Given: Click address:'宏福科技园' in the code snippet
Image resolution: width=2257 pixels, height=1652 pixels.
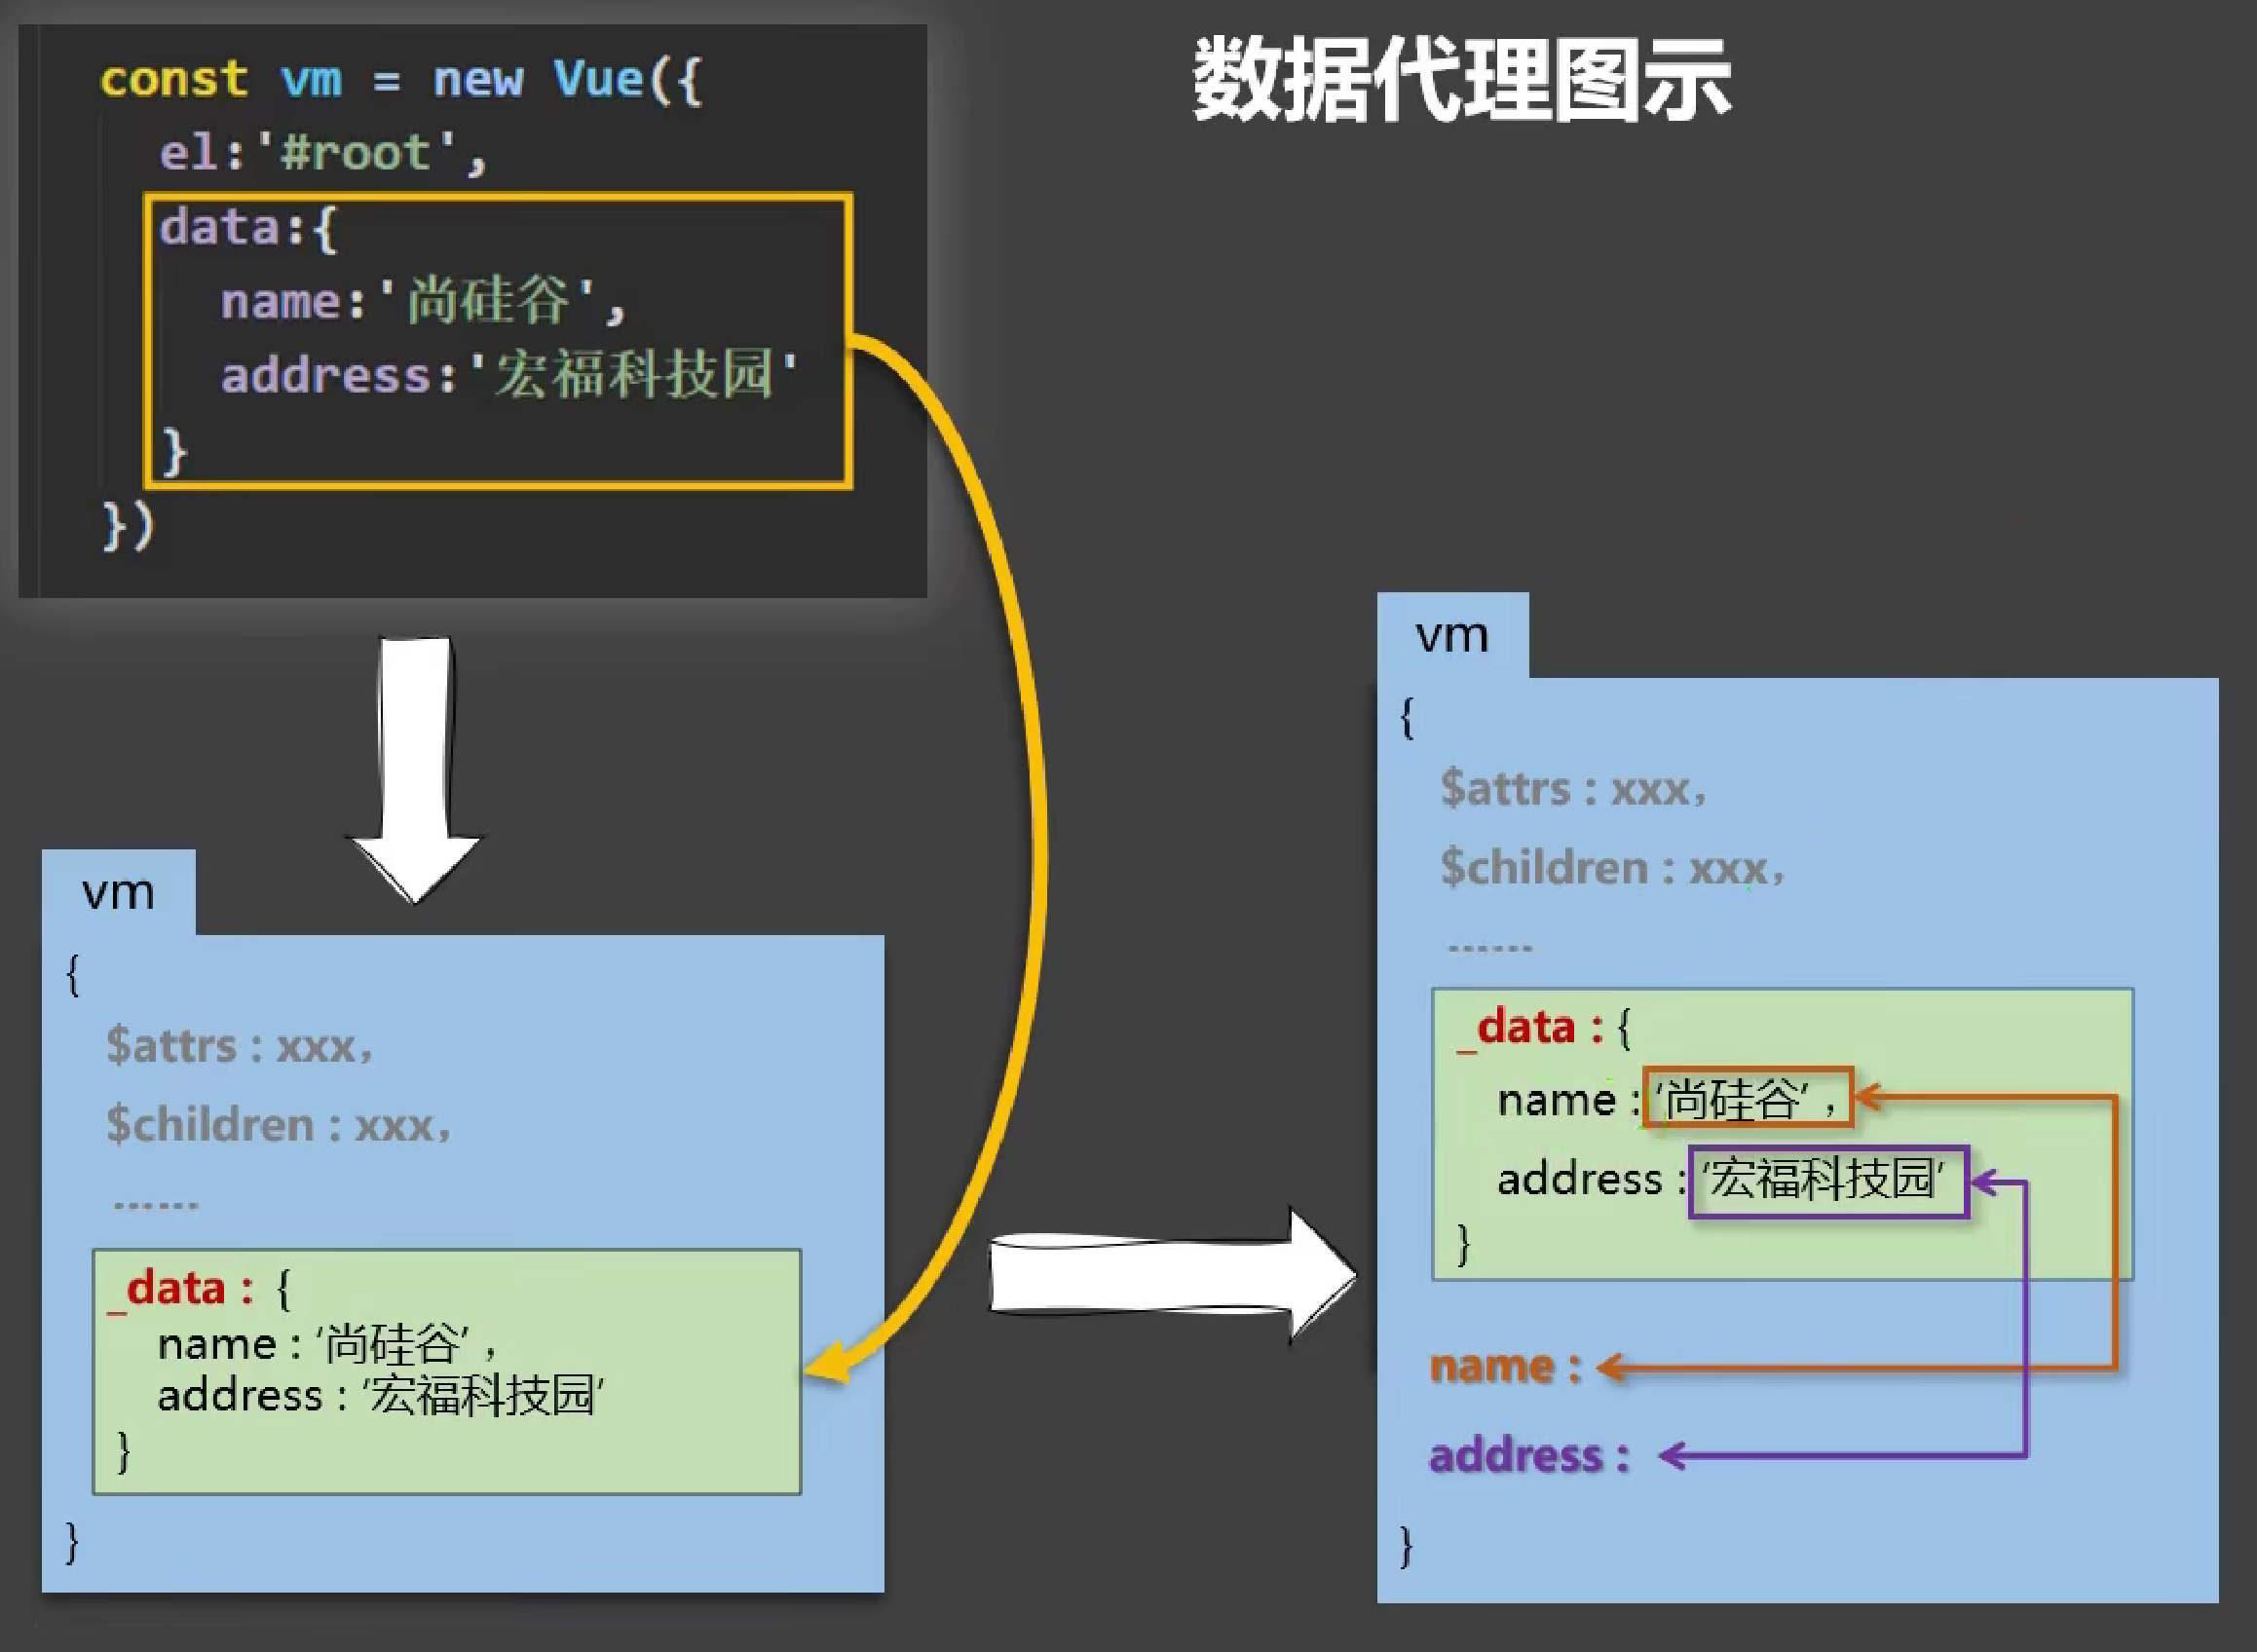Looking at the screenshot, I should (509, 375).
